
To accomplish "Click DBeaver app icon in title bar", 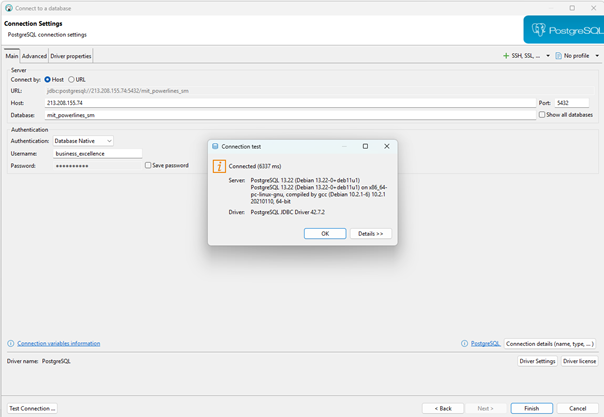I will [8, 8].
